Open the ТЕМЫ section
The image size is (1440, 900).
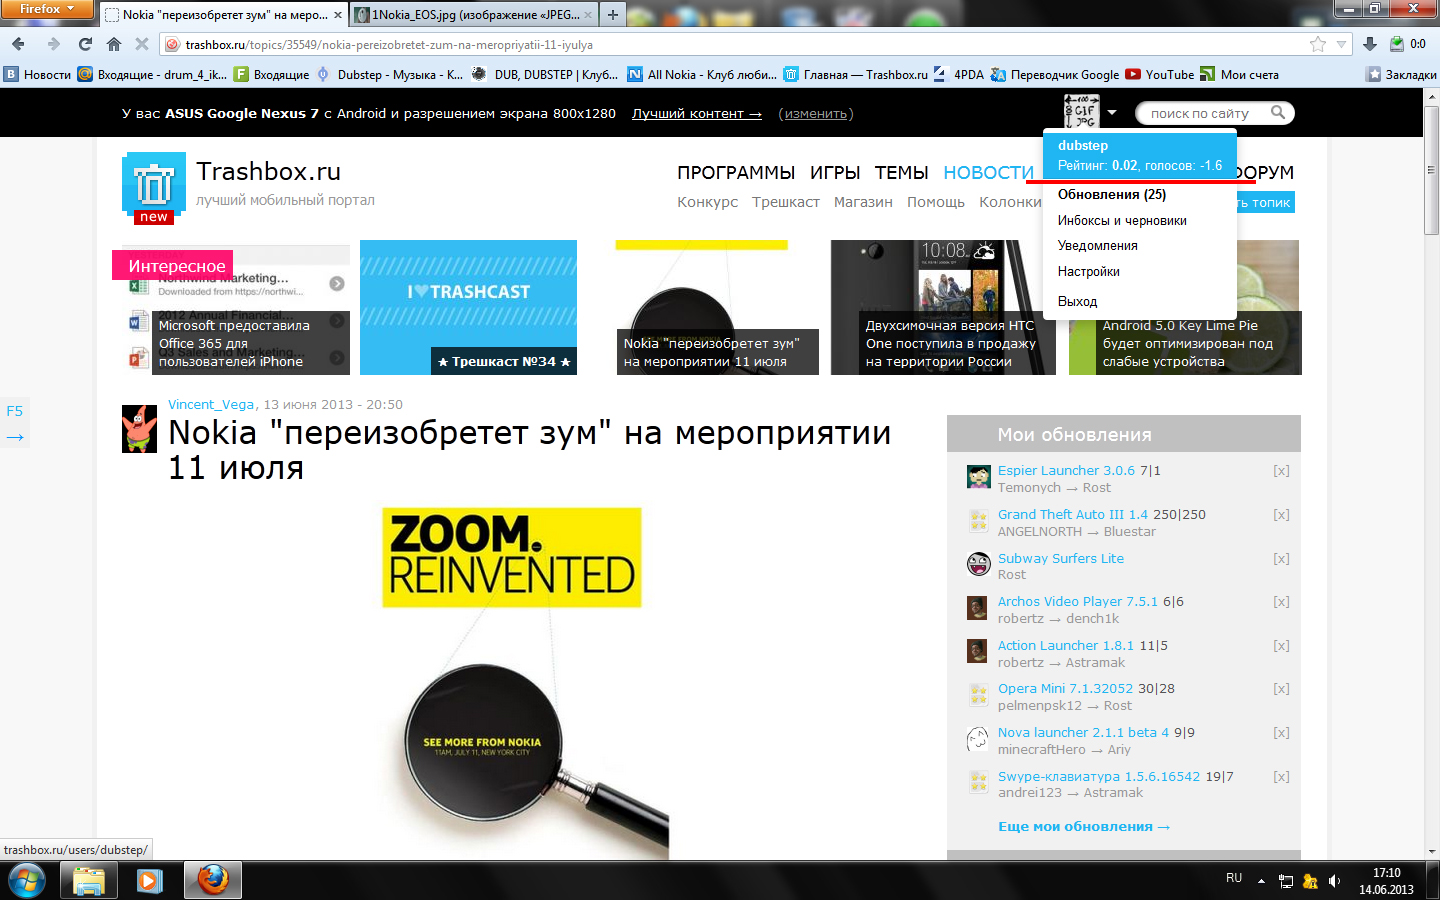coord(902,172)
